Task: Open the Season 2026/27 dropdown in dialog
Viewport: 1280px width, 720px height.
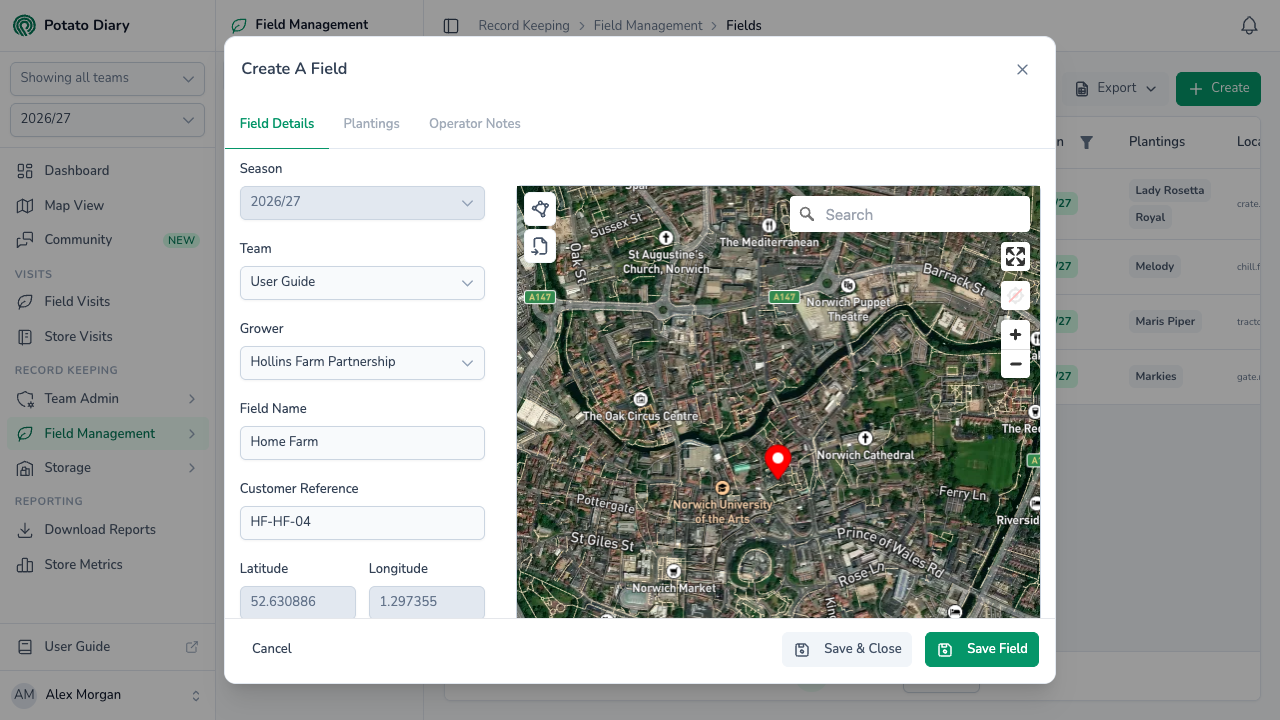Action: point(362,202)
